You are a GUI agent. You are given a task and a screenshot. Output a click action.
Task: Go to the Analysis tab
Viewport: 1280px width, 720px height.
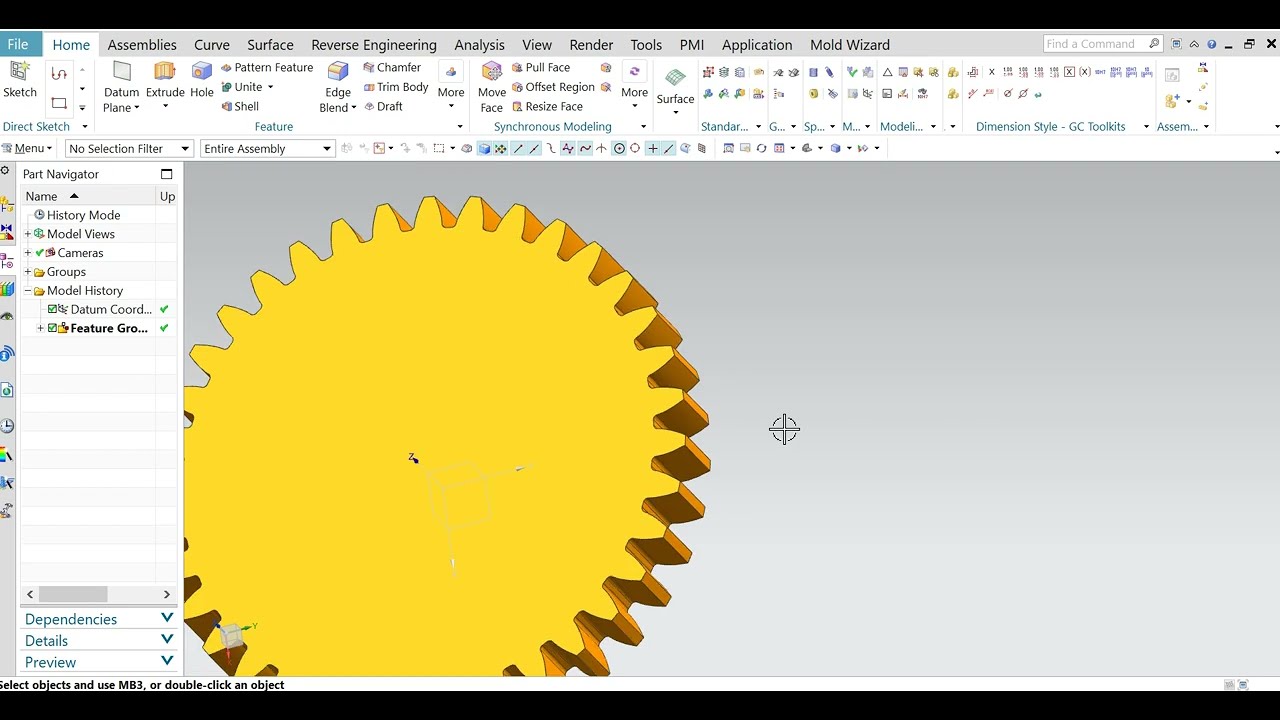(479, 45)
